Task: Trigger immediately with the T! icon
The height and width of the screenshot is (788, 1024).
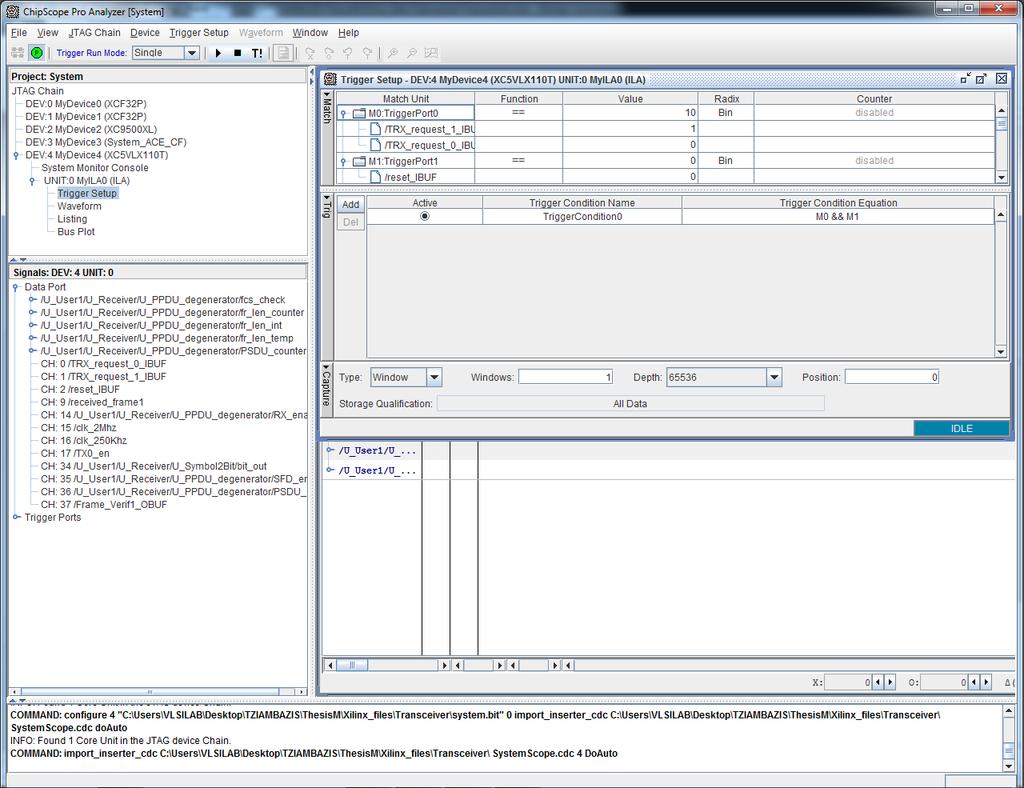Action: point(257,53)
